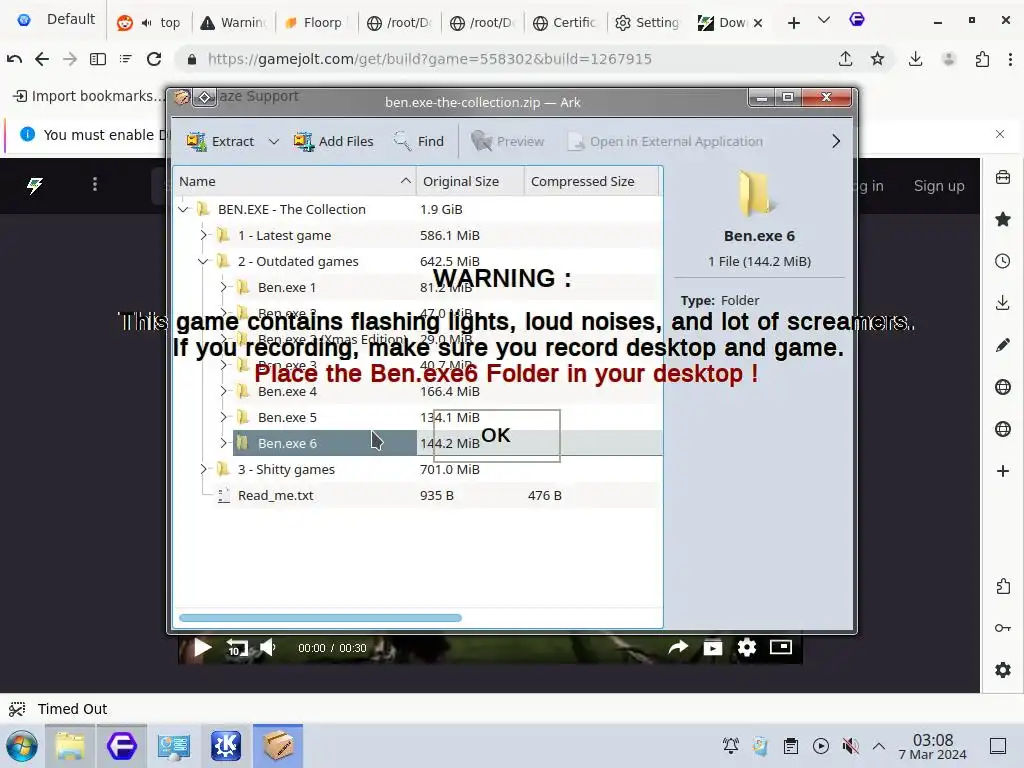The width and height of the screenshot is (1024, 768).
Task: Select the Read_me.txt file
Action: (x=276, y=495)
